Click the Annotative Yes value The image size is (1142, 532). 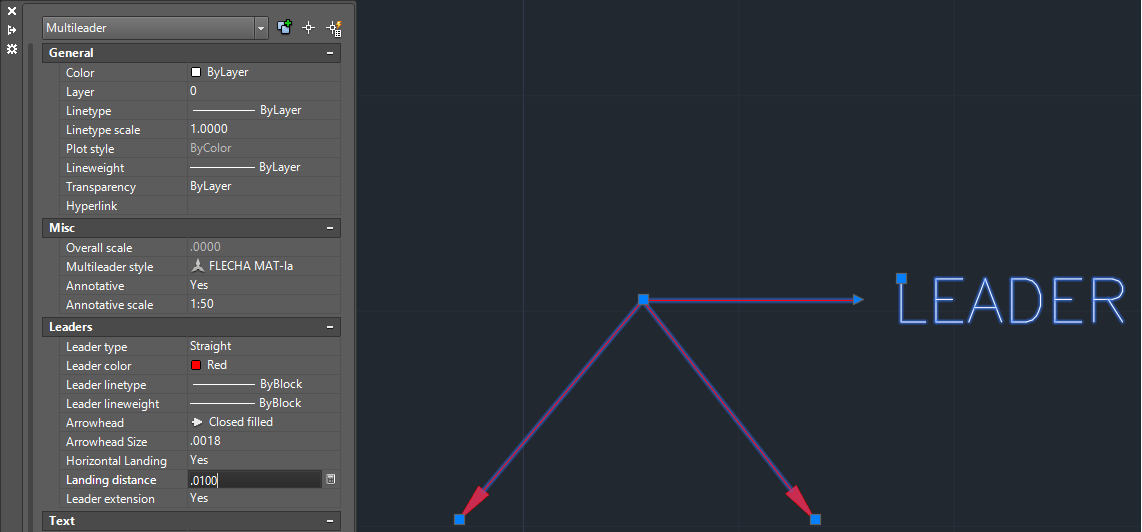point(199,285)
